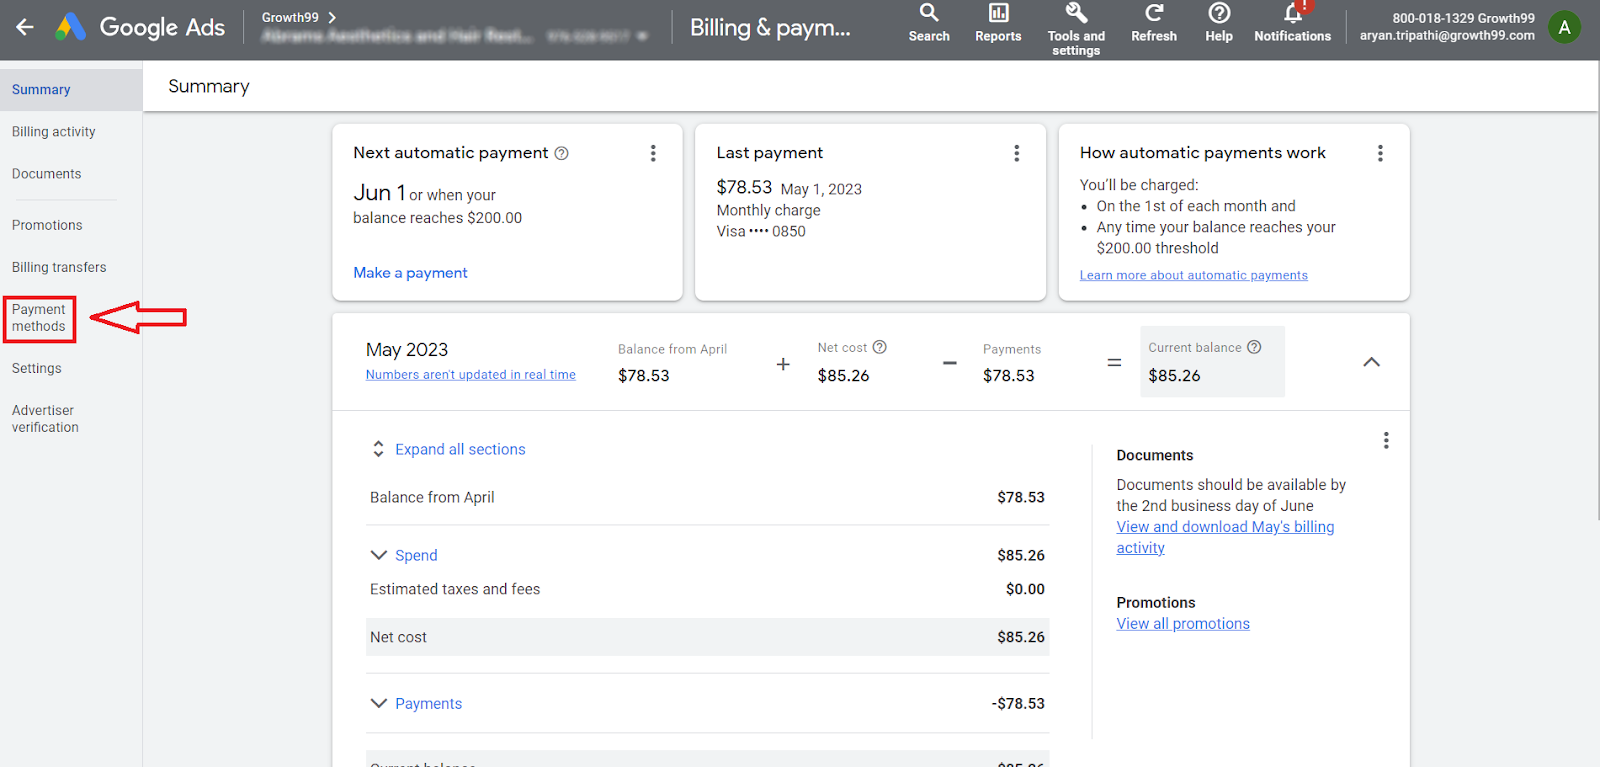
Task: Open Promotions in the sidebar
Action: coord(47,225)
